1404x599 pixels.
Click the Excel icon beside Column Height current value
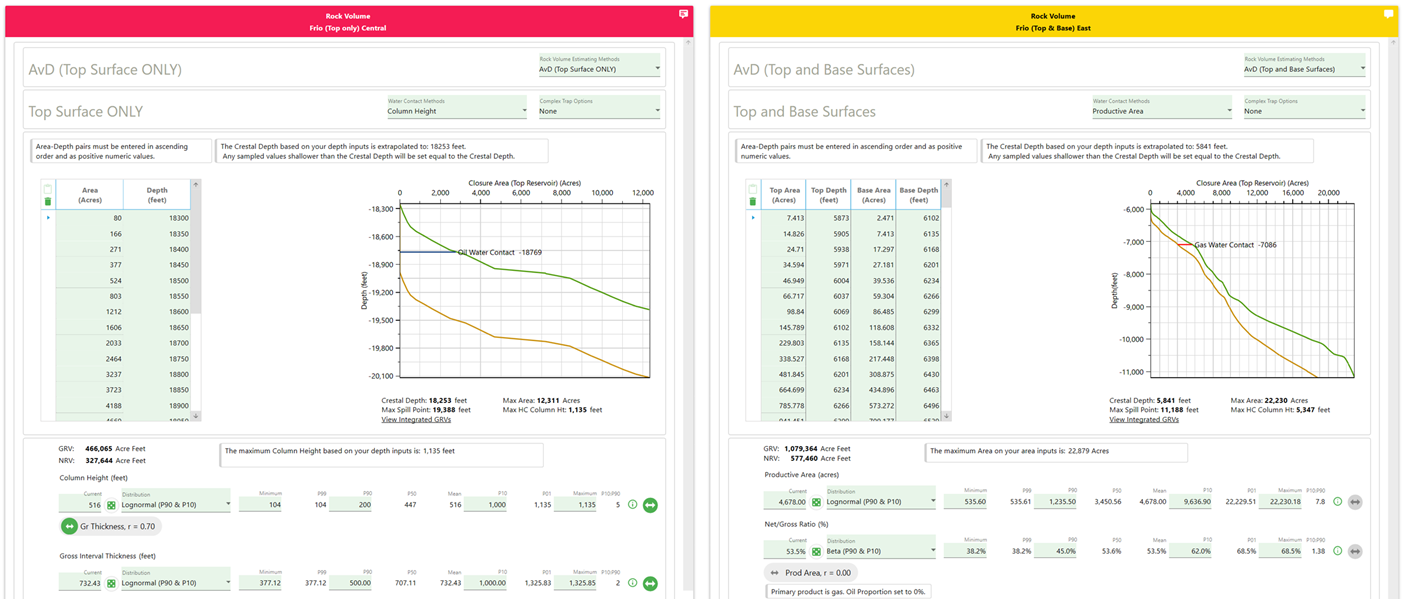(111, 504)
